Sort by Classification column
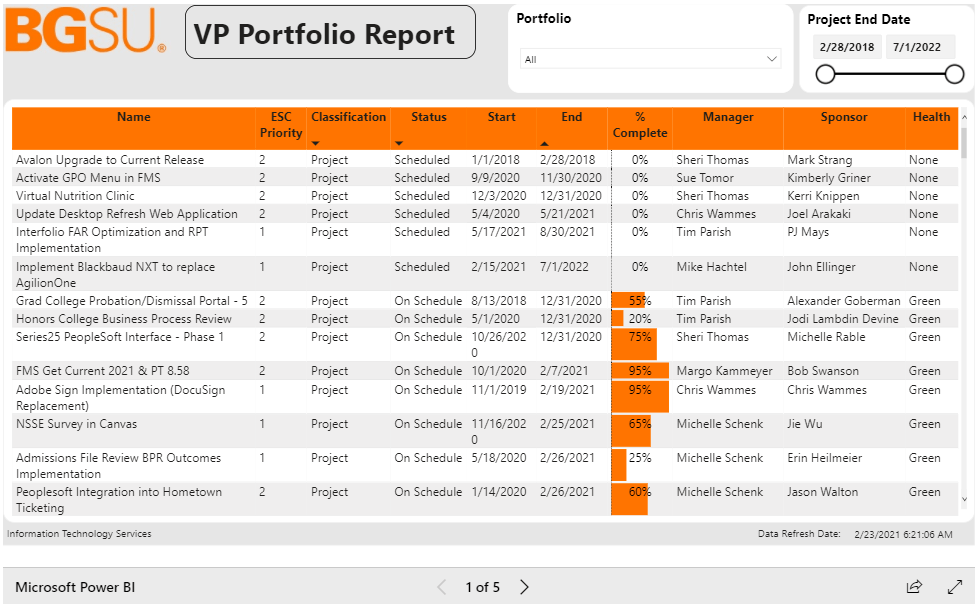The image size is (980, 610). (348, 118)
